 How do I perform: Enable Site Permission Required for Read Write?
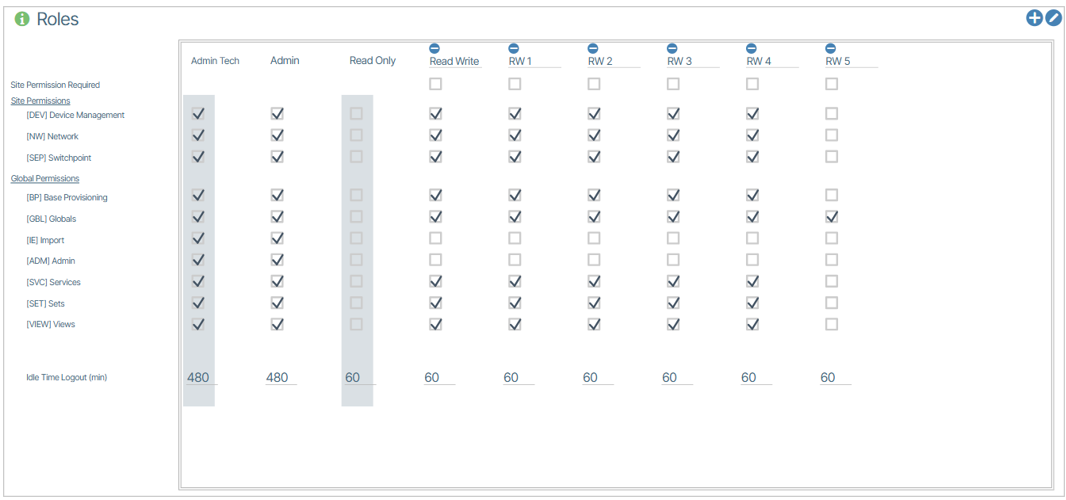pyautogui.click(x=435, y=85)
